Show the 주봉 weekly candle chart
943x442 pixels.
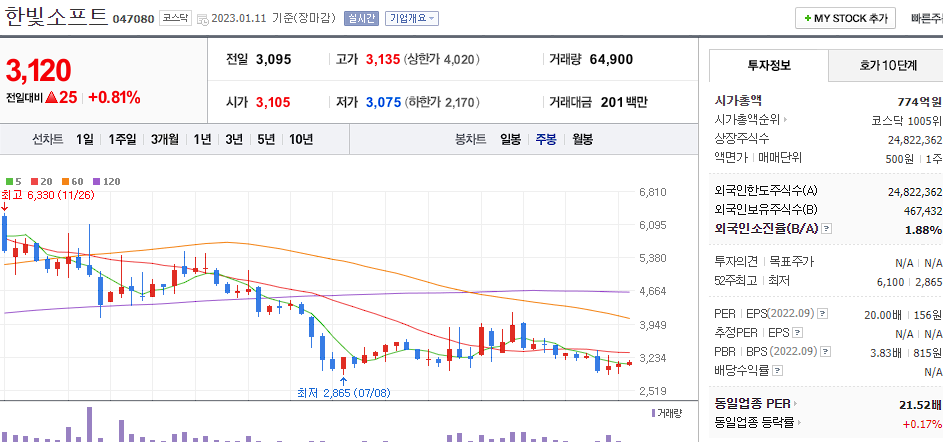tap(546, 140)
